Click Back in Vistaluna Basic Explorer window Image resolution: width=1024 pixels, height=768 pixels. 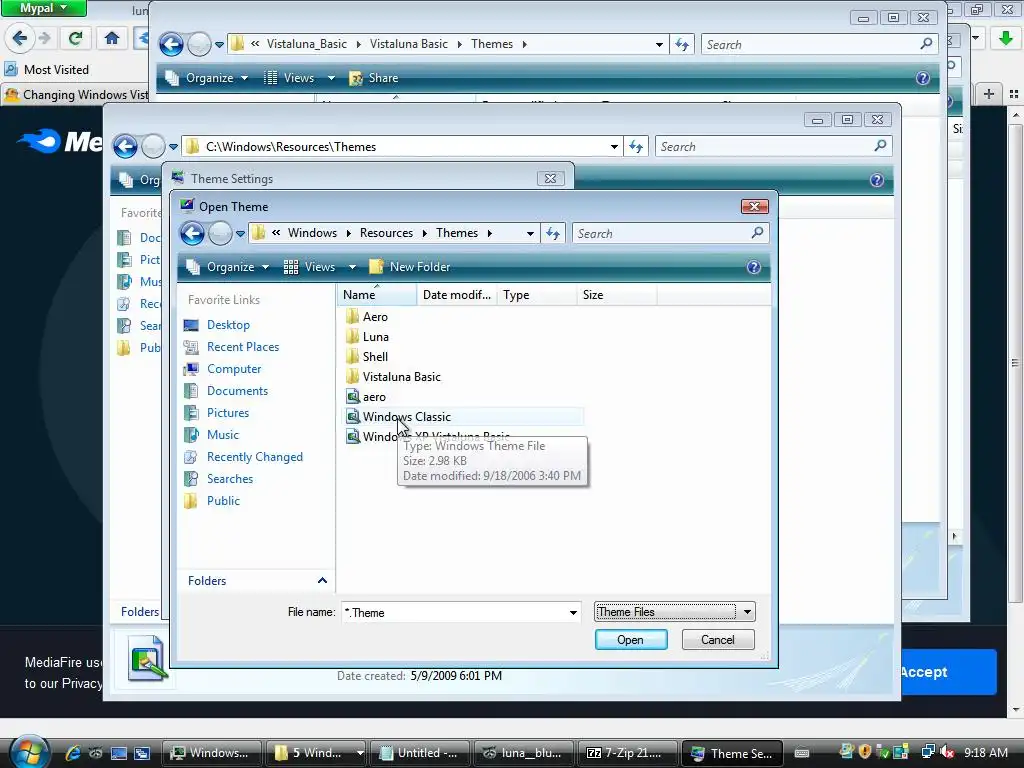[x=172, y=44]
